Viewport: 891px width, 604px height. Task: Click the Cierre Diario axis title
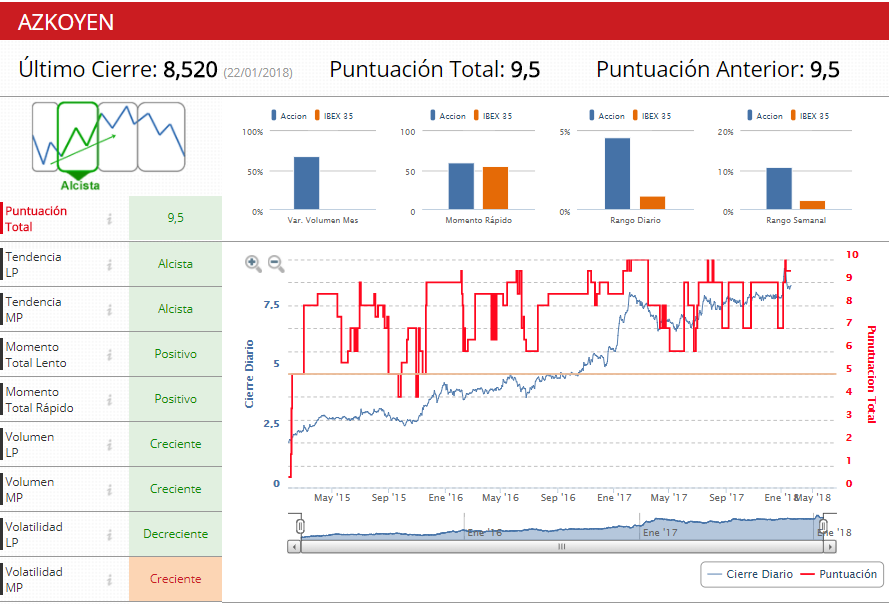[249, 374]
